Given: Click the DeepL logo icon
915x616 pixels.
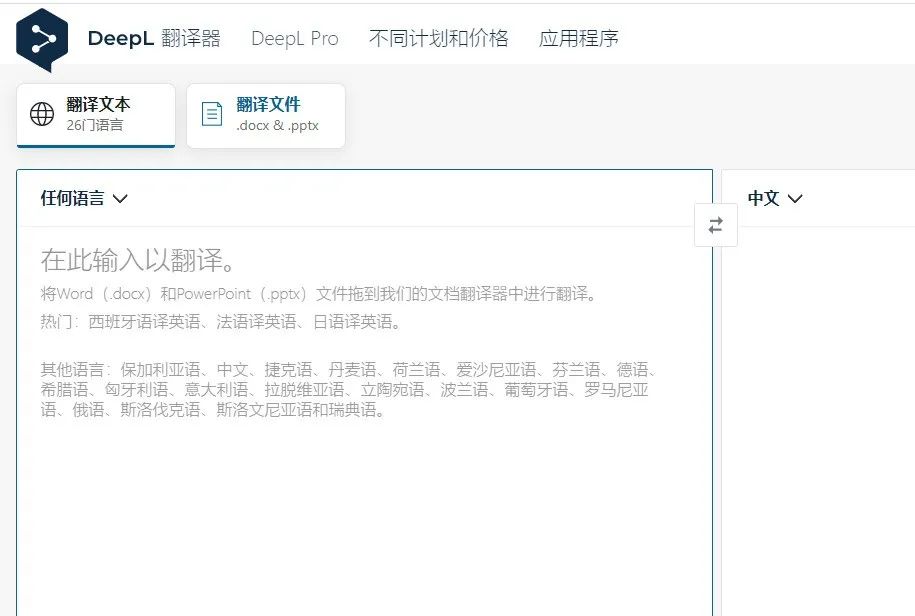Looking at the screenshot, I should [x=42, y=40].
